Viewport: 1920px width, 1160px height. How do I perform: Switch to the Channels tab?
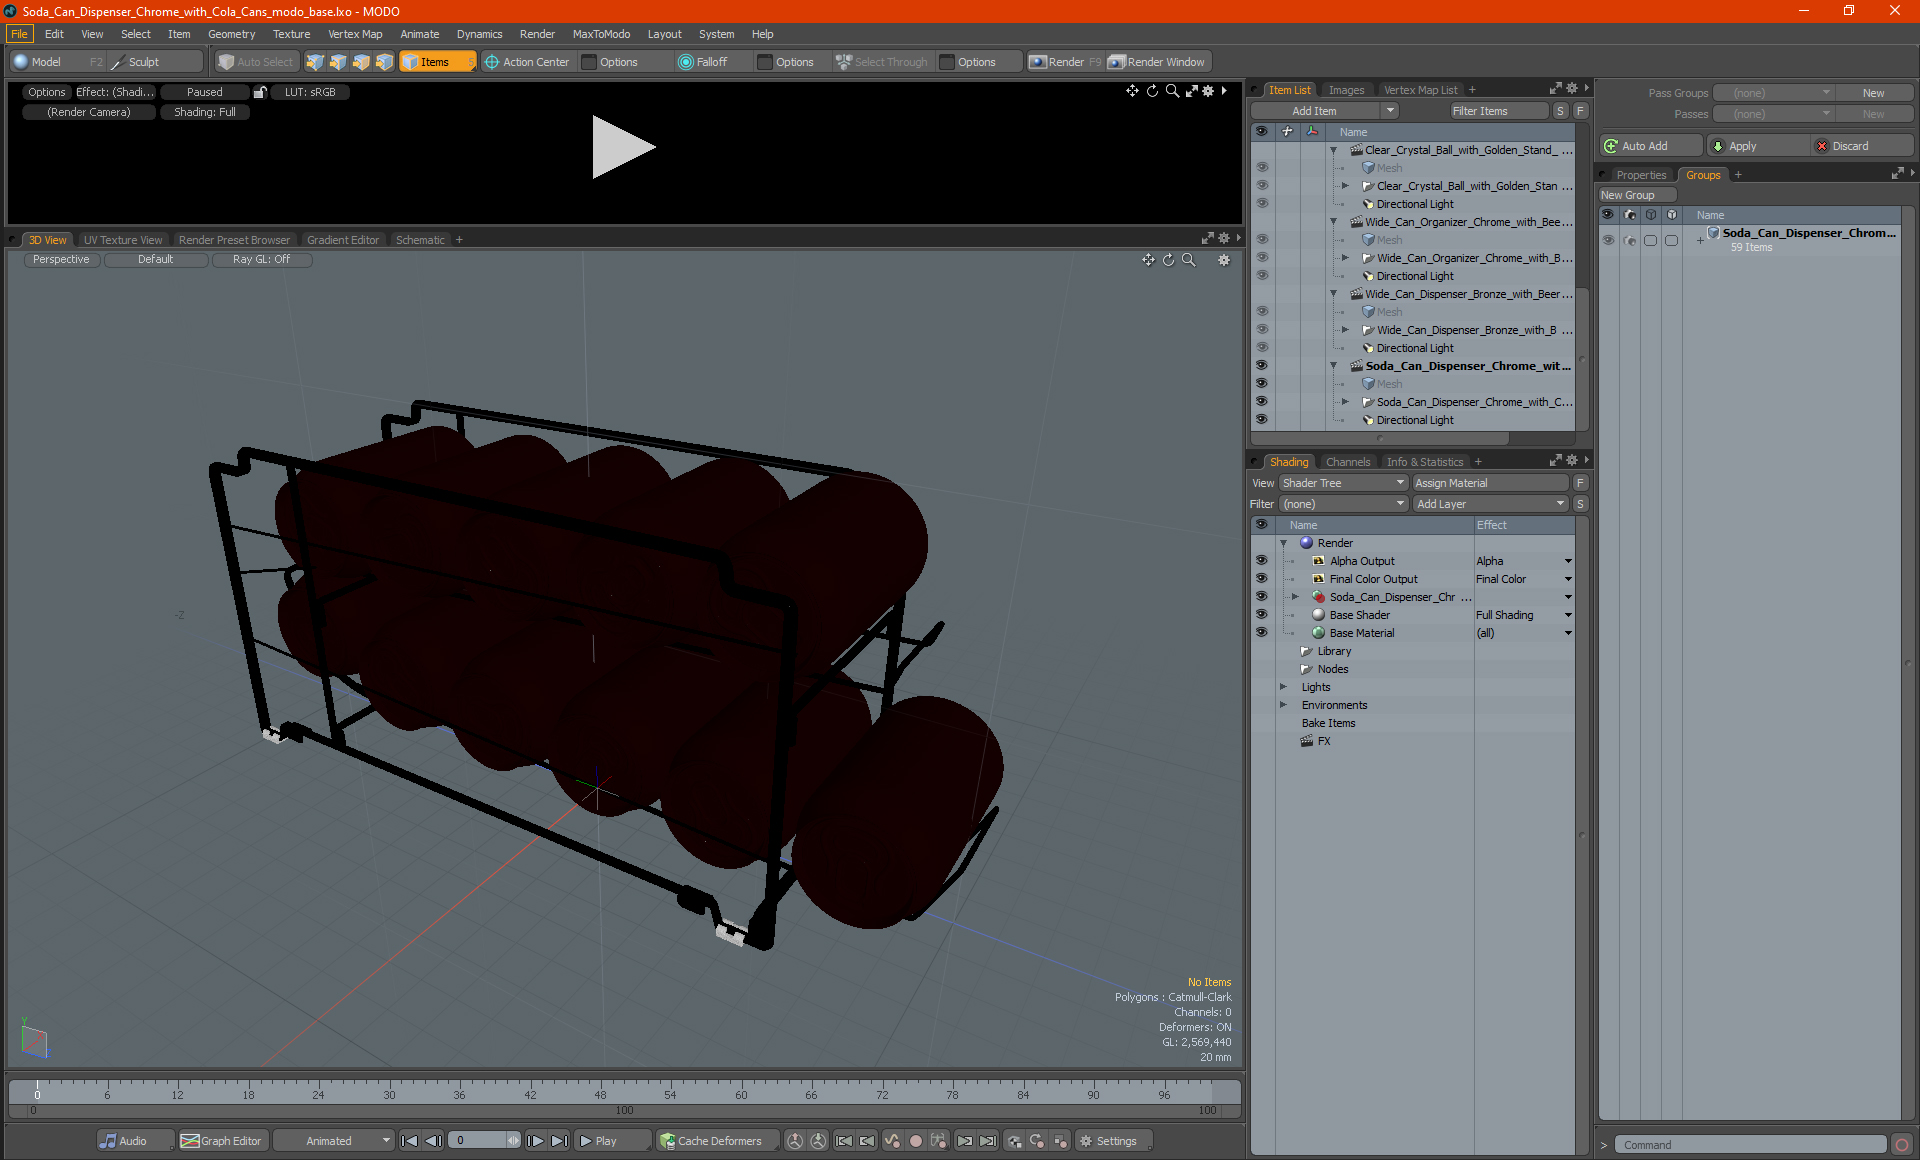tap(1347, 462)
